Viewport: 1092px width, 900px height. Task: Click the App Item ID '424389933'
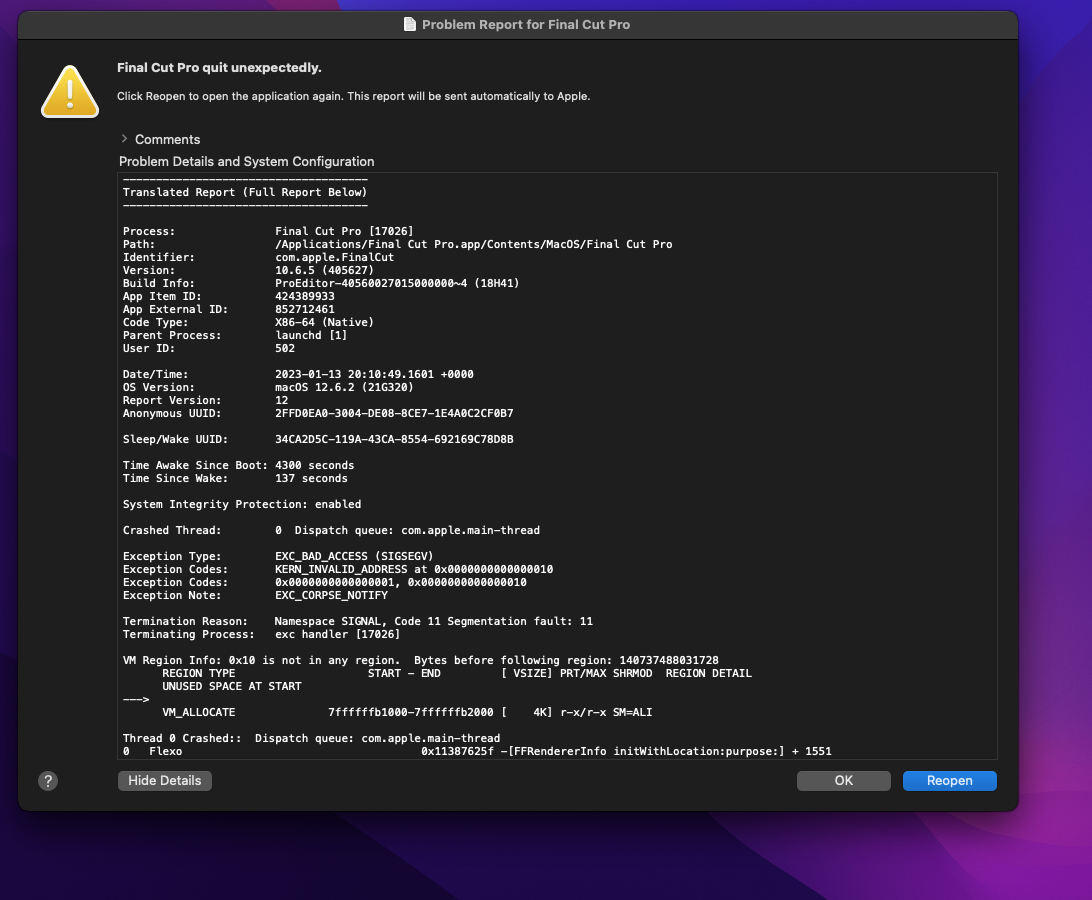click(304, 296)
